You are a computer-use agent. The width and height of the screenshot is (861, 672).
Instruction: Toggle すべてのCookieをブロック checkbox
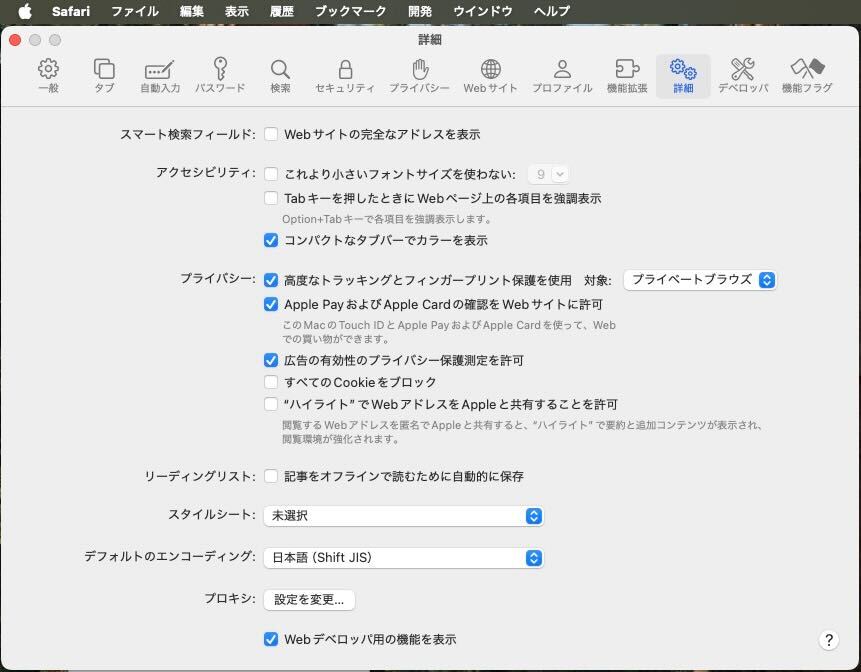tap(271, 382)
